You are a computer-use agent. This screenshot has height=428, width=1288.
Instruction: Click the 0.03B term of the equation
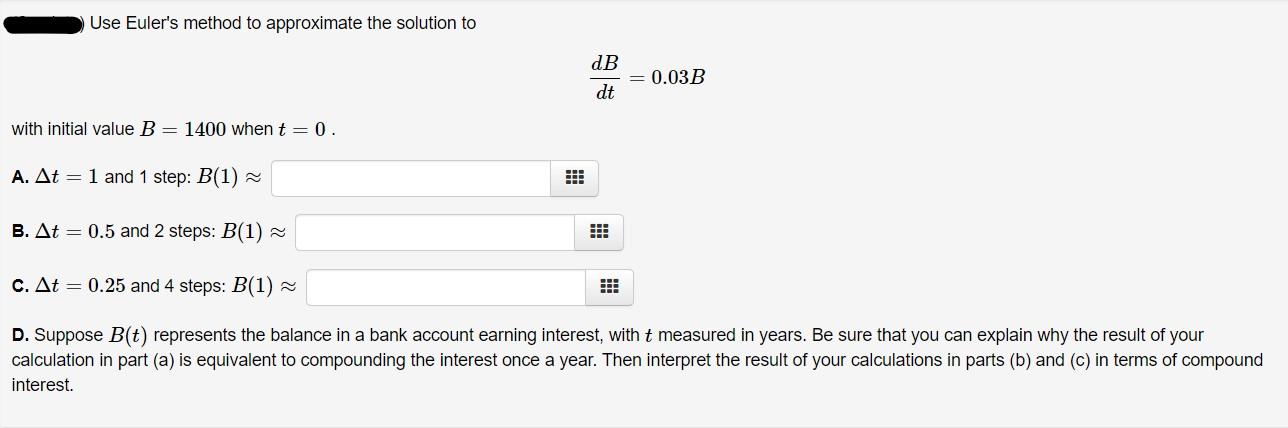[x=678, y=77]
